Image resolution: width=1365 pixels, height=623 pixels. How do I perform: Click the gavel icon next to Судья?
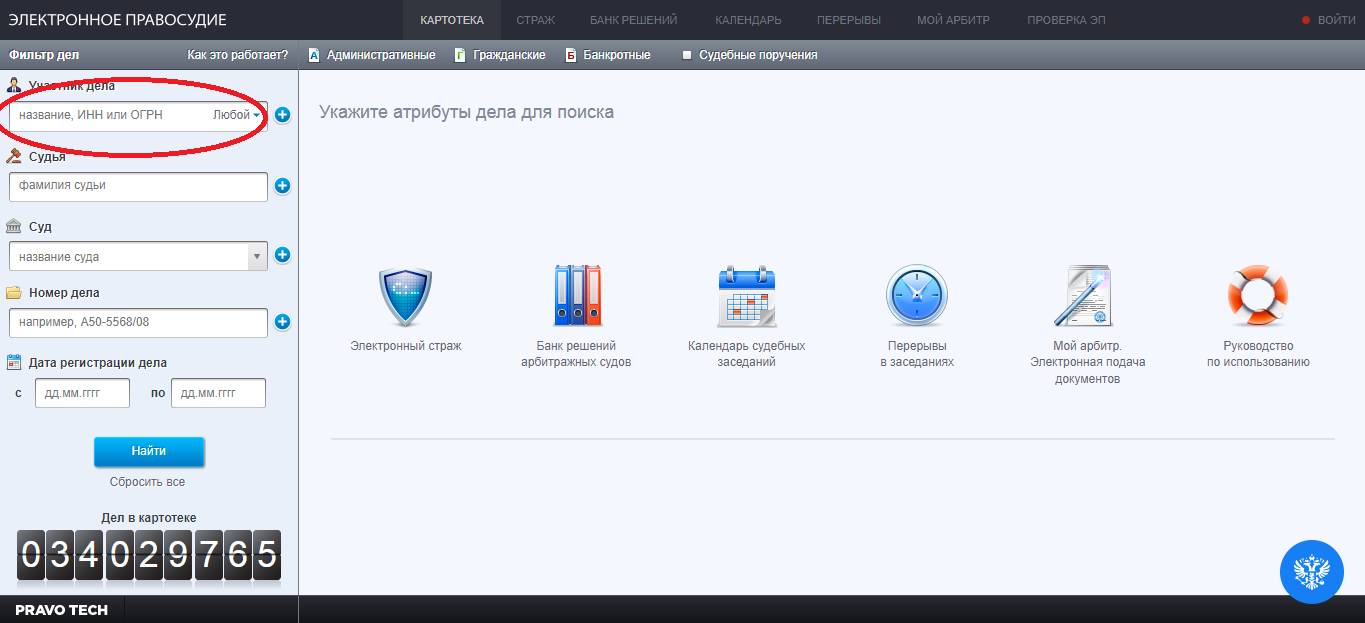pyautogui.click(x=14, y=156)
